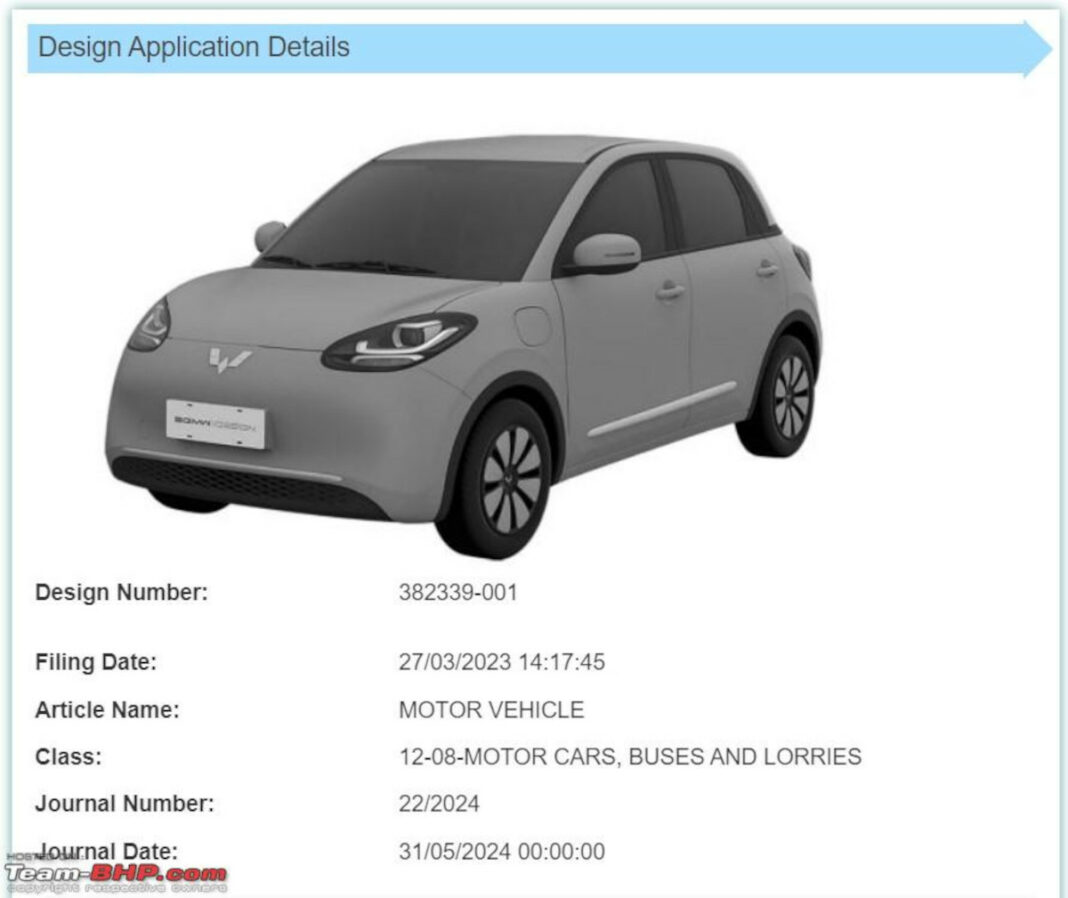The image size is (1068, 898).
Task: Select the Design Number value 382339-001
Action: [x=457, y=592]
